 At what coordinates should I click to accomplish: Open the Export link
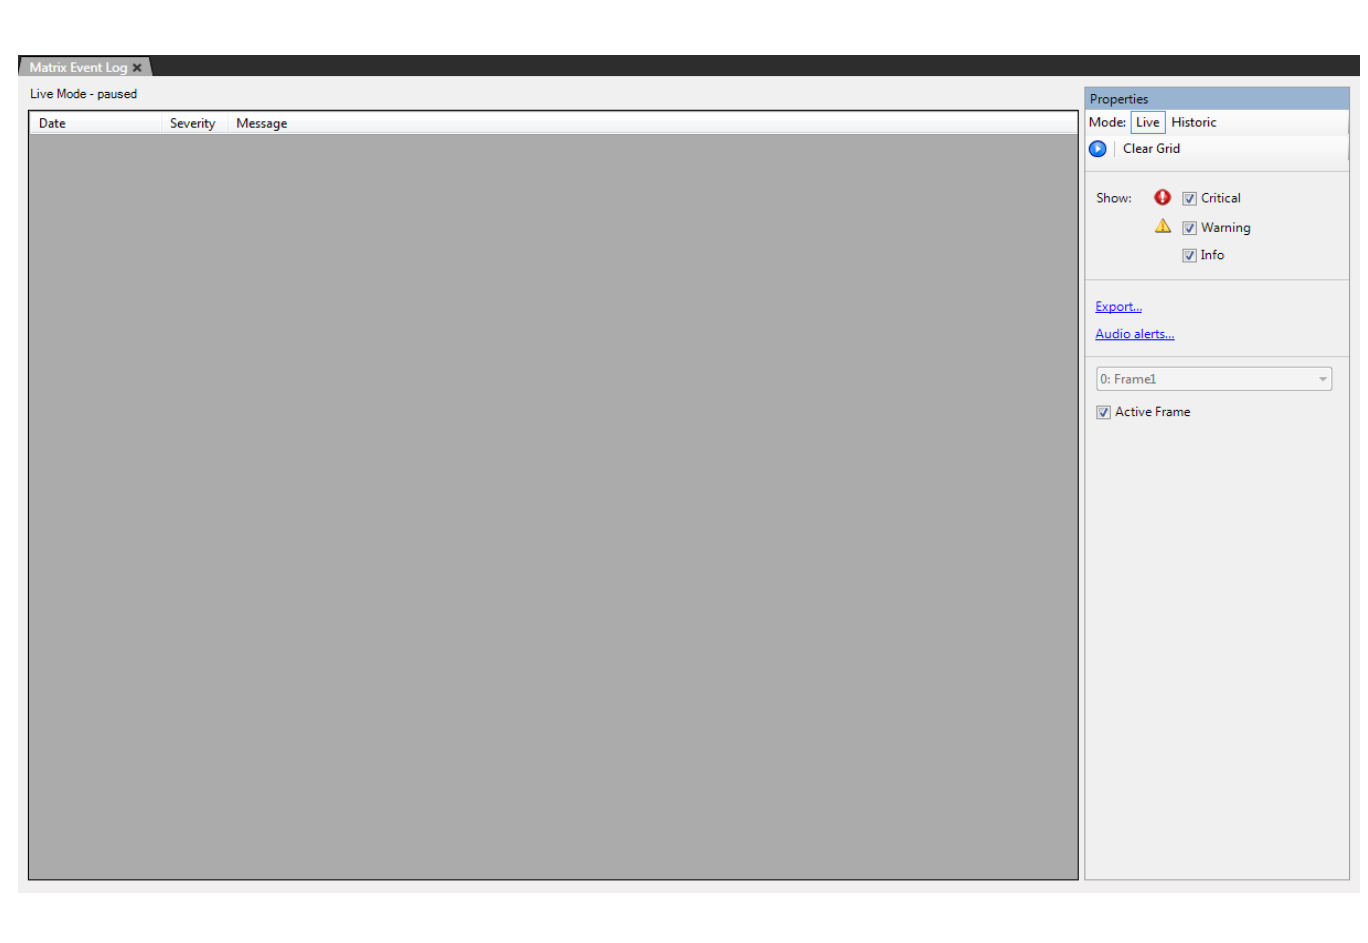(x=1118, y=307)
